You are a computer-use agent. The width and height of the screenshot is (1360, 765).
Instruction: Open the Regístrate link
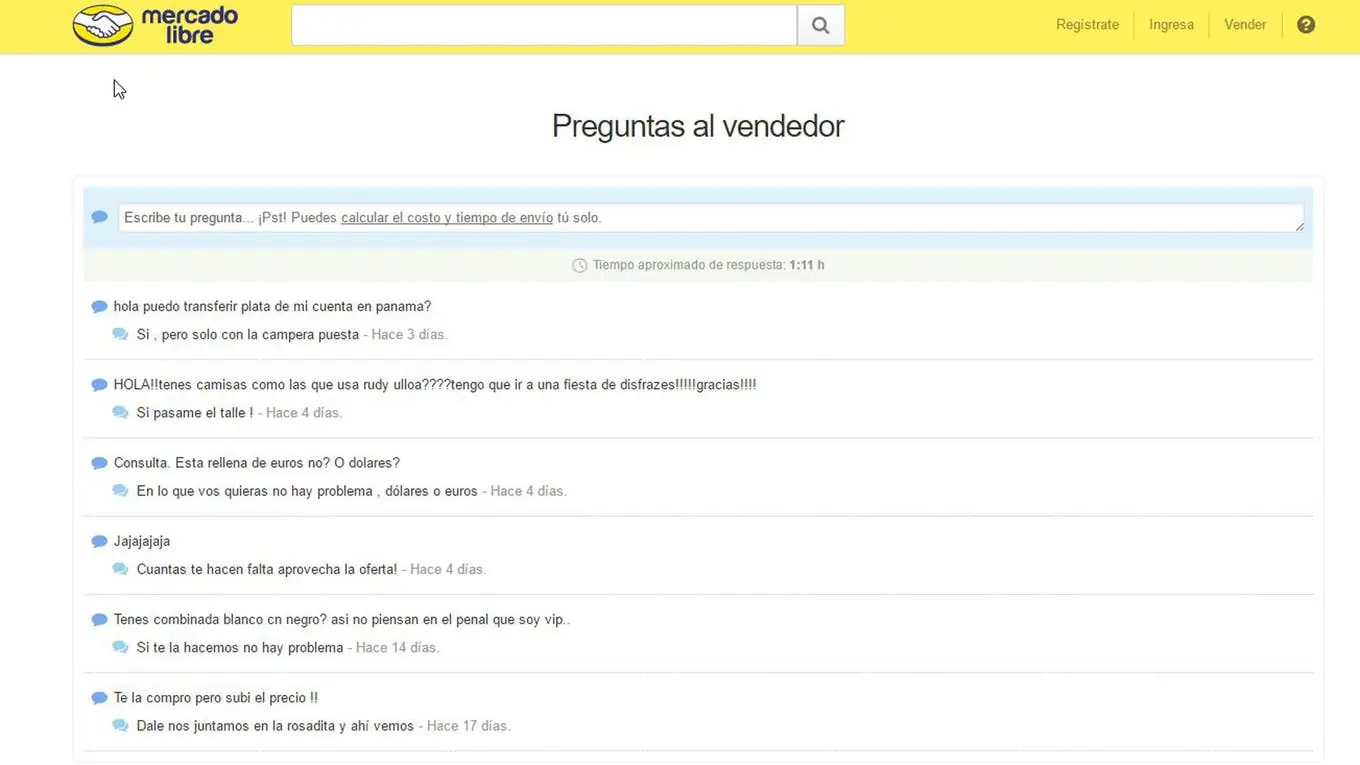[x=1087, y=25]
